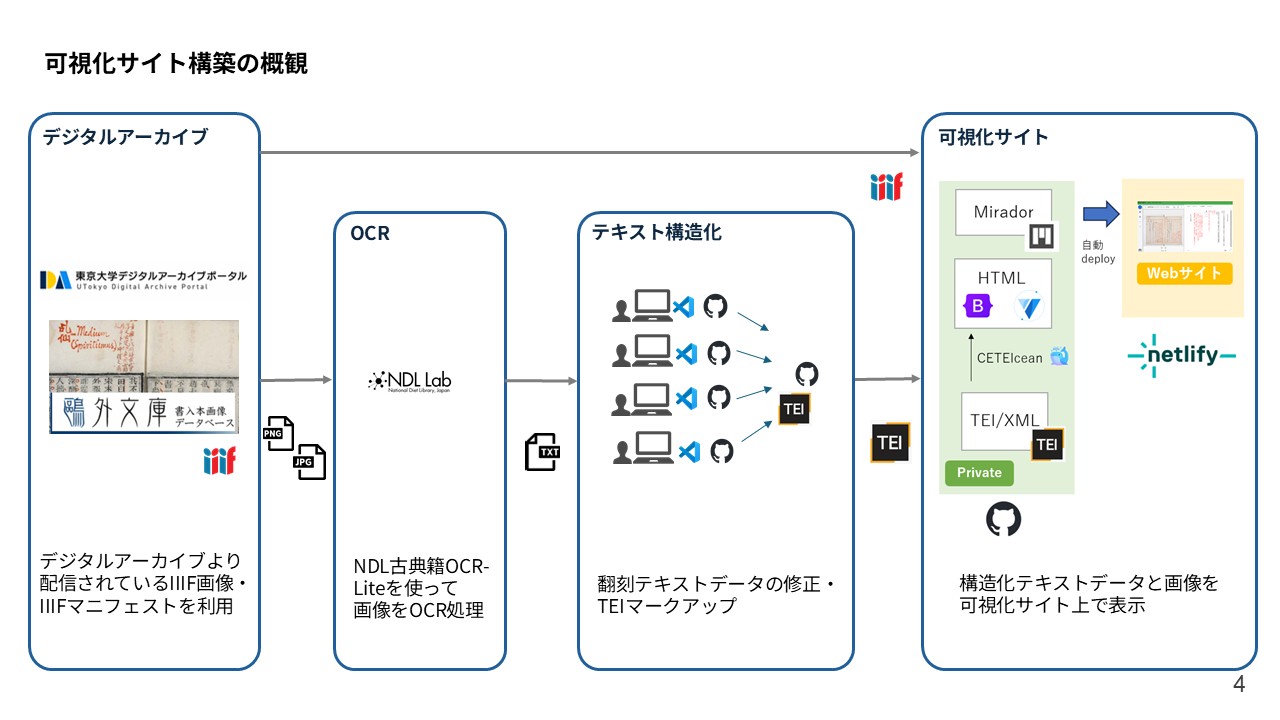Click the large GitHub icon below Private
The height and width of the screenshot is (720, 1280).
pyautogui.click(x=1003, y=519)
